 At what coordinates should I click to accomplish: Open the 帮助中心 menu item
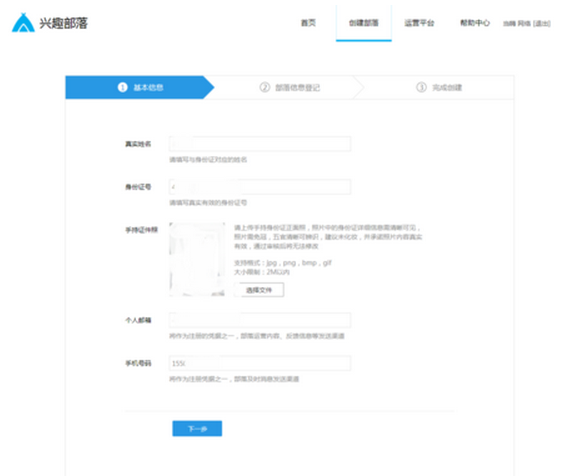pyautogui.click(x=475, y=23)
